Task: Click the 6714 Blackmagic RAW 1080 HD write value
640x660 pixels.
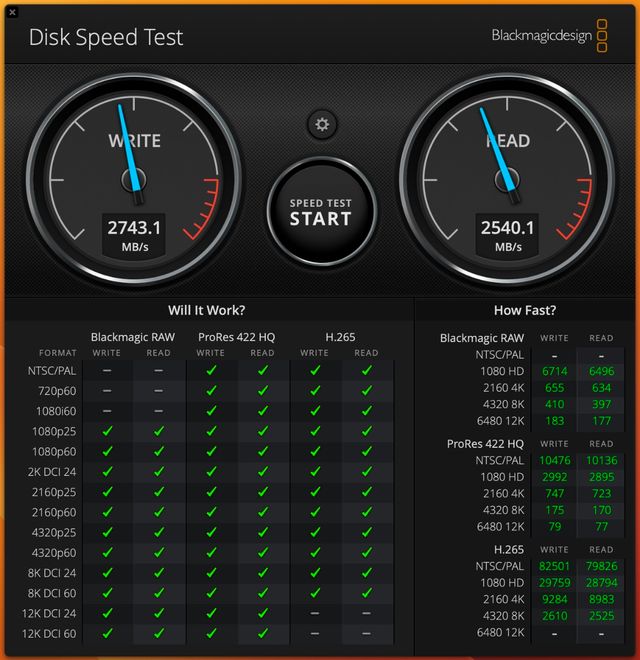Action: point(554,371)
